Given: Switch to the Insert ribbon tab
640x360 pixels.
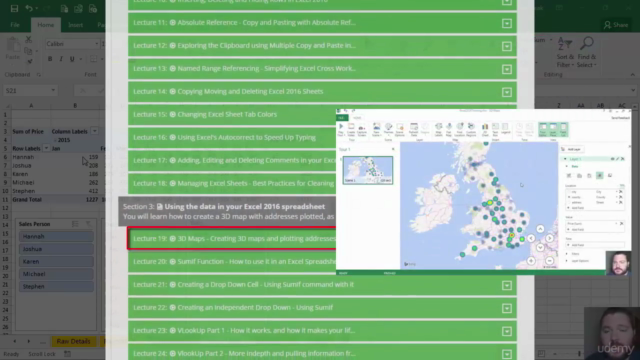Looking at the screenshot, I should (76, 25).
